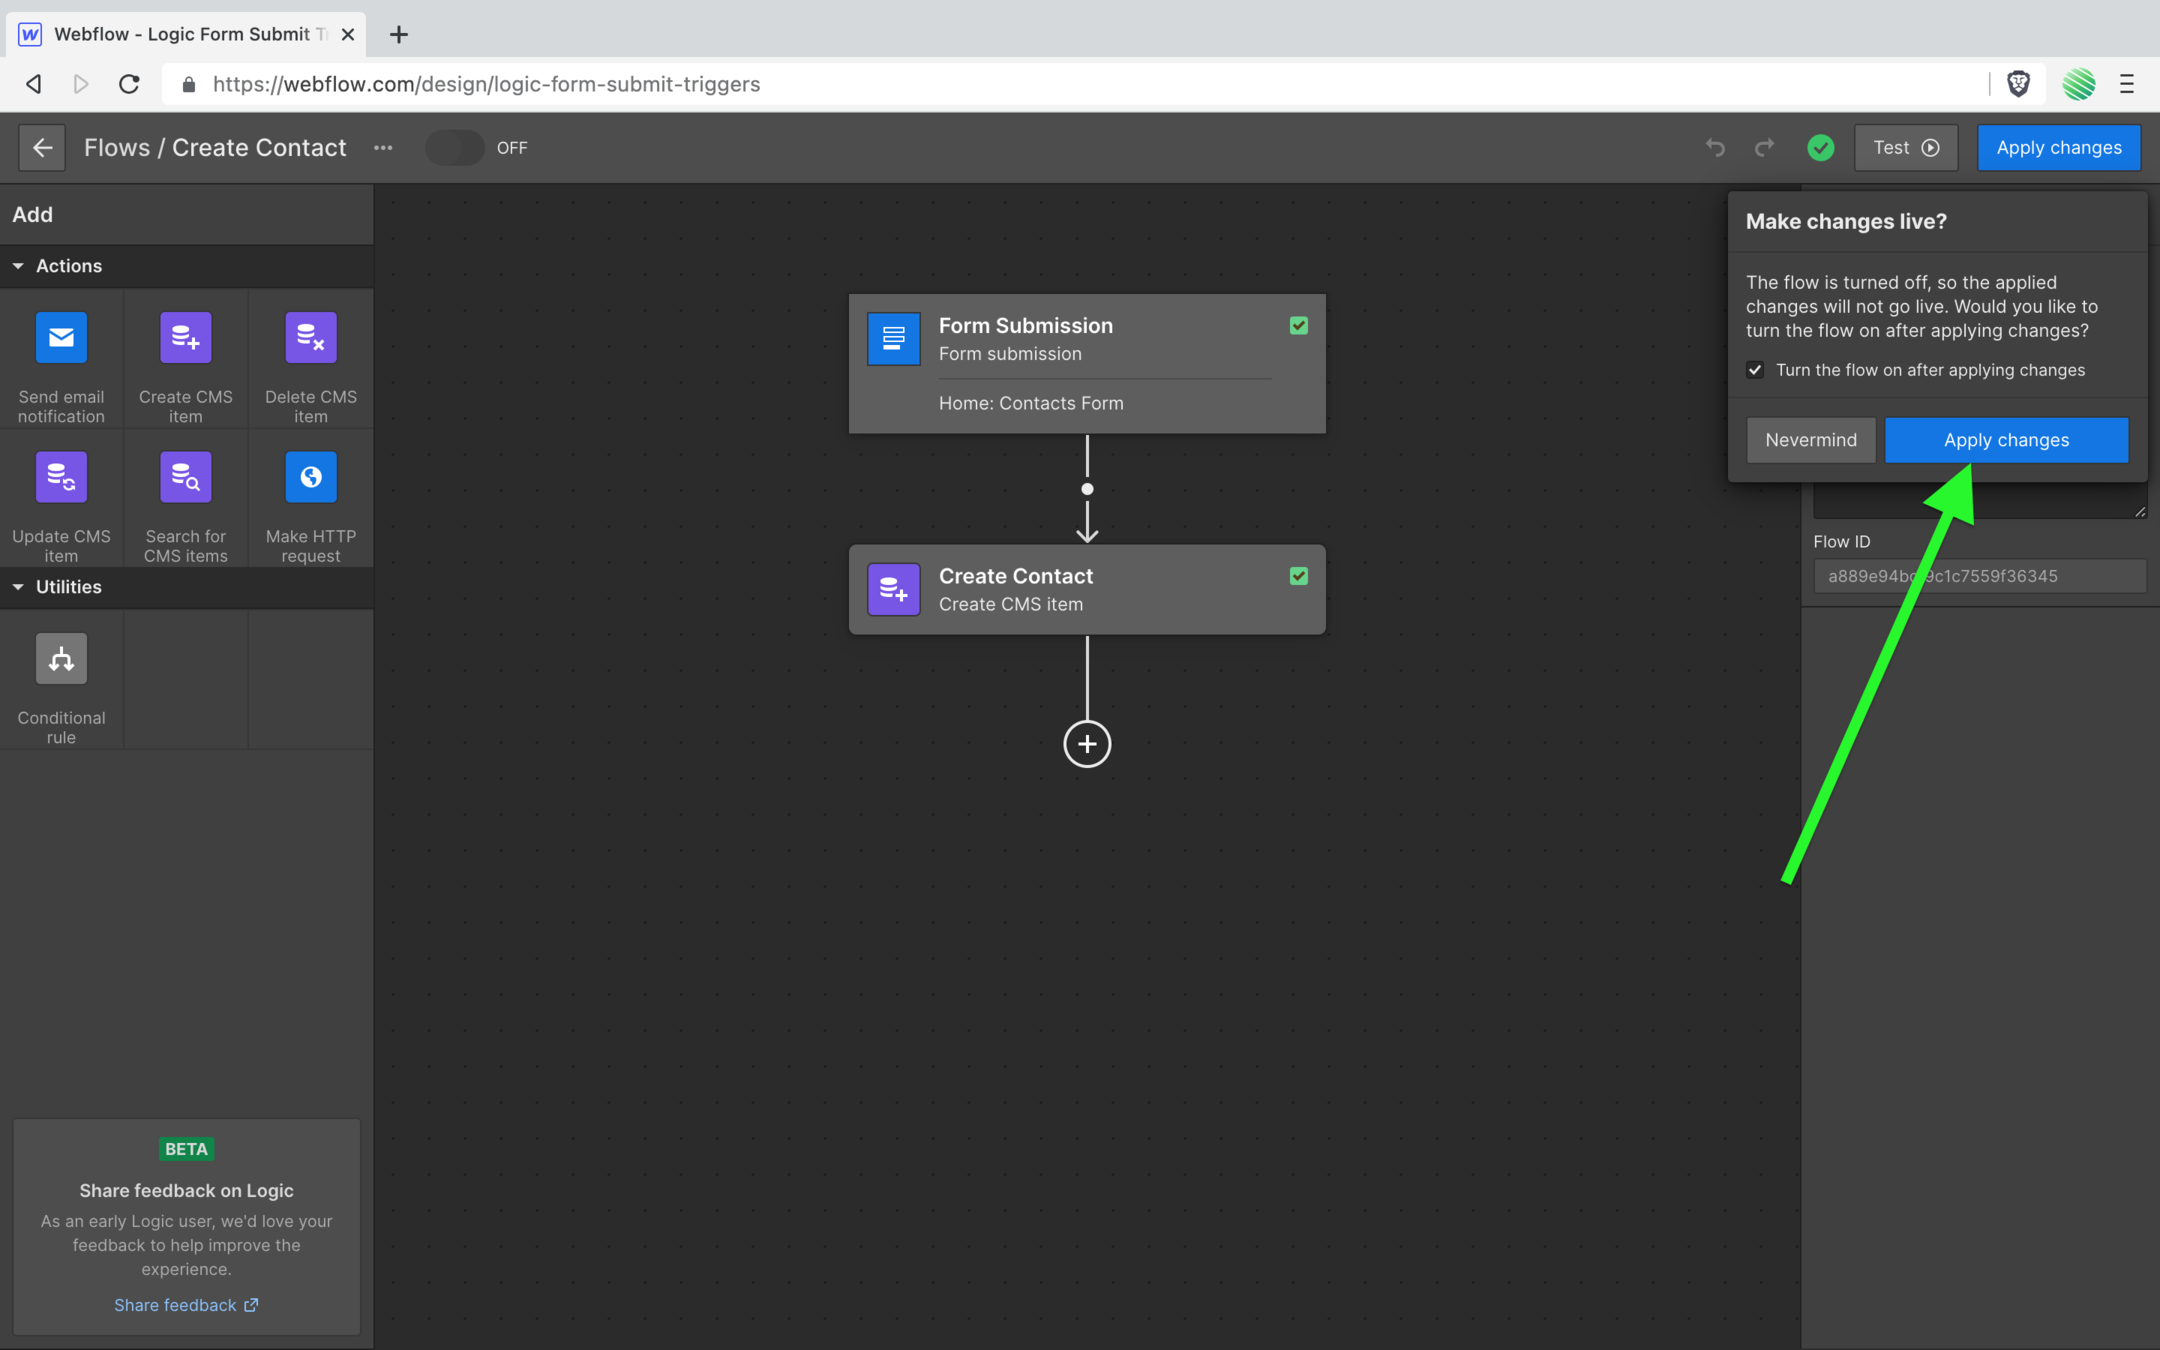Image resolution: width=2160 pixels, height=1350 pixels.
Task: Click the browser forward button
Action: (x=81, y=84)
